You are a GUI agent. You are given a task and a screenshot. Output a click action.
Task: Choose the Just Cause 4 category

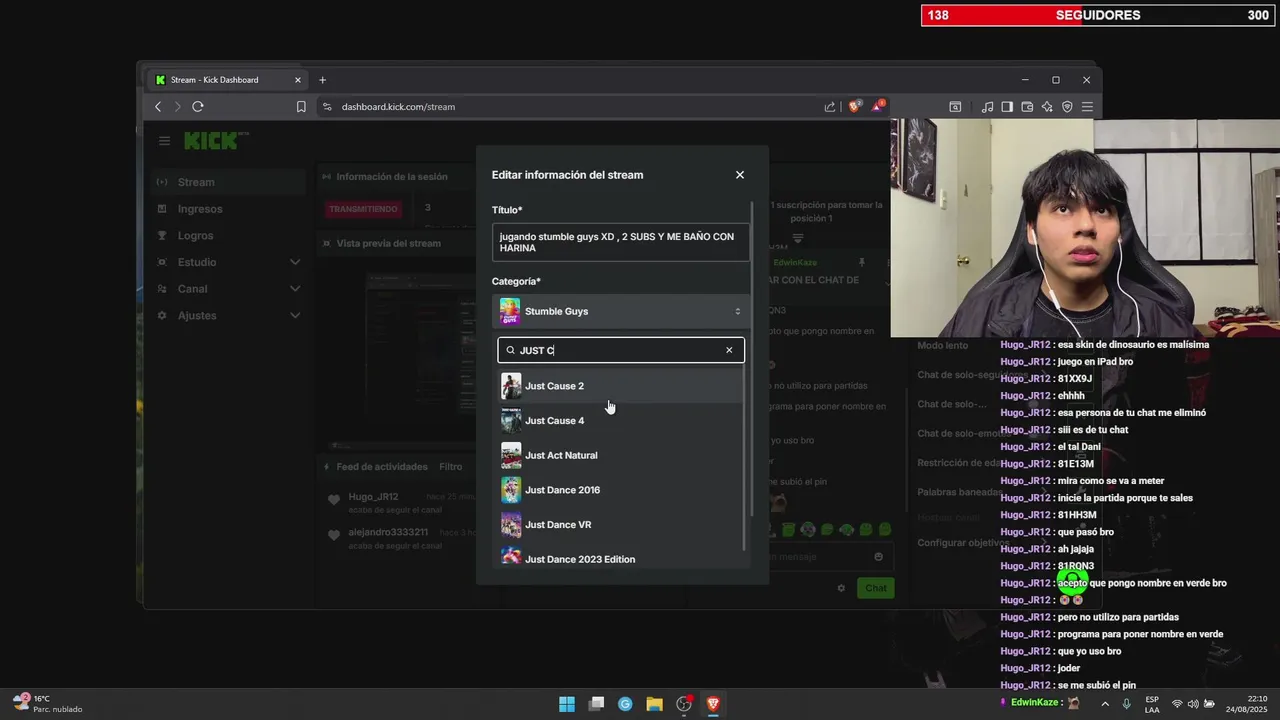point(620,421)
